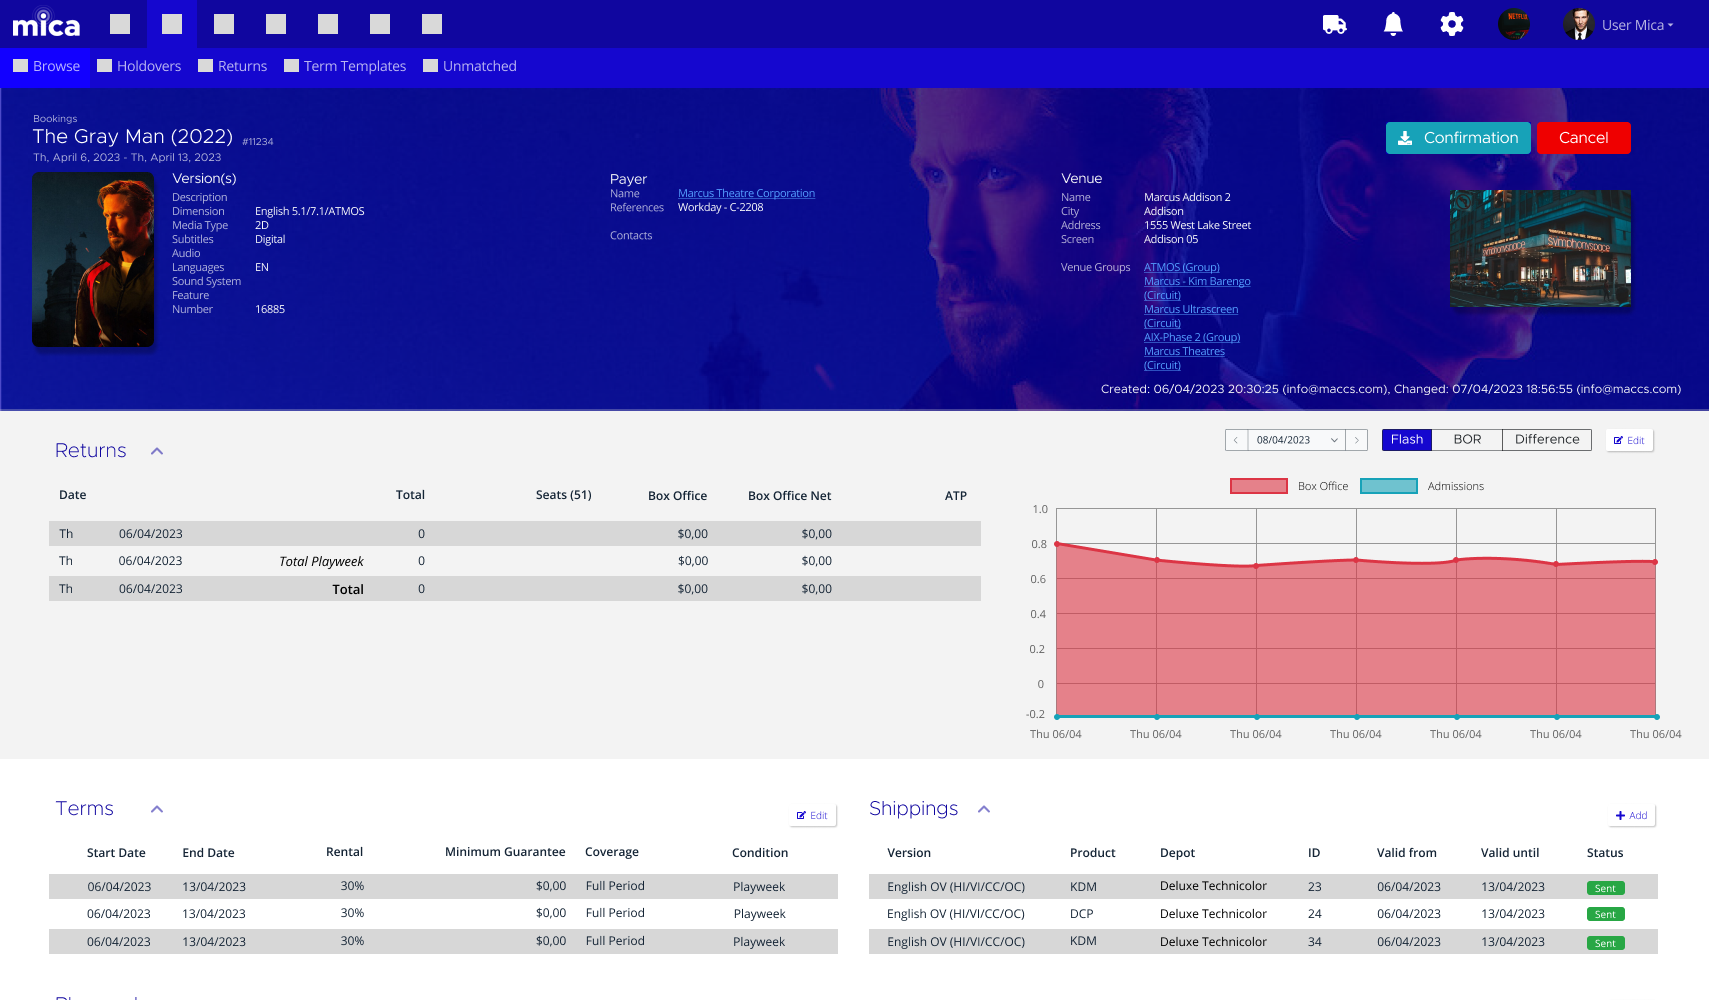Open the Marcus Ultrascreen circuit link

click(1191, 316)
